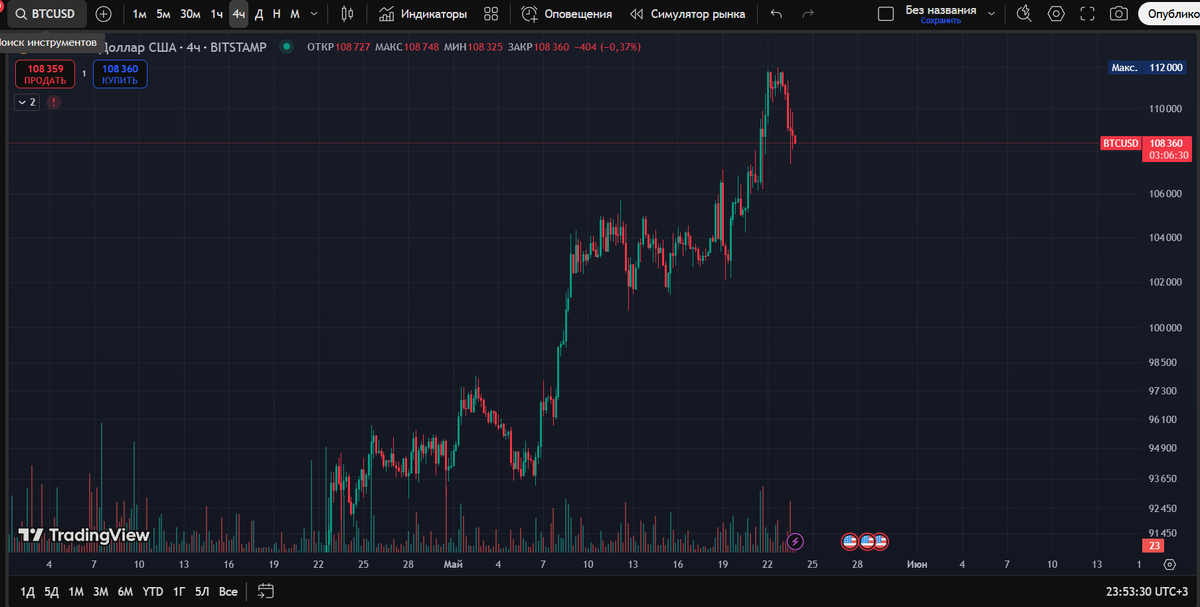Click a US flag economic event icon

[849, 541]
